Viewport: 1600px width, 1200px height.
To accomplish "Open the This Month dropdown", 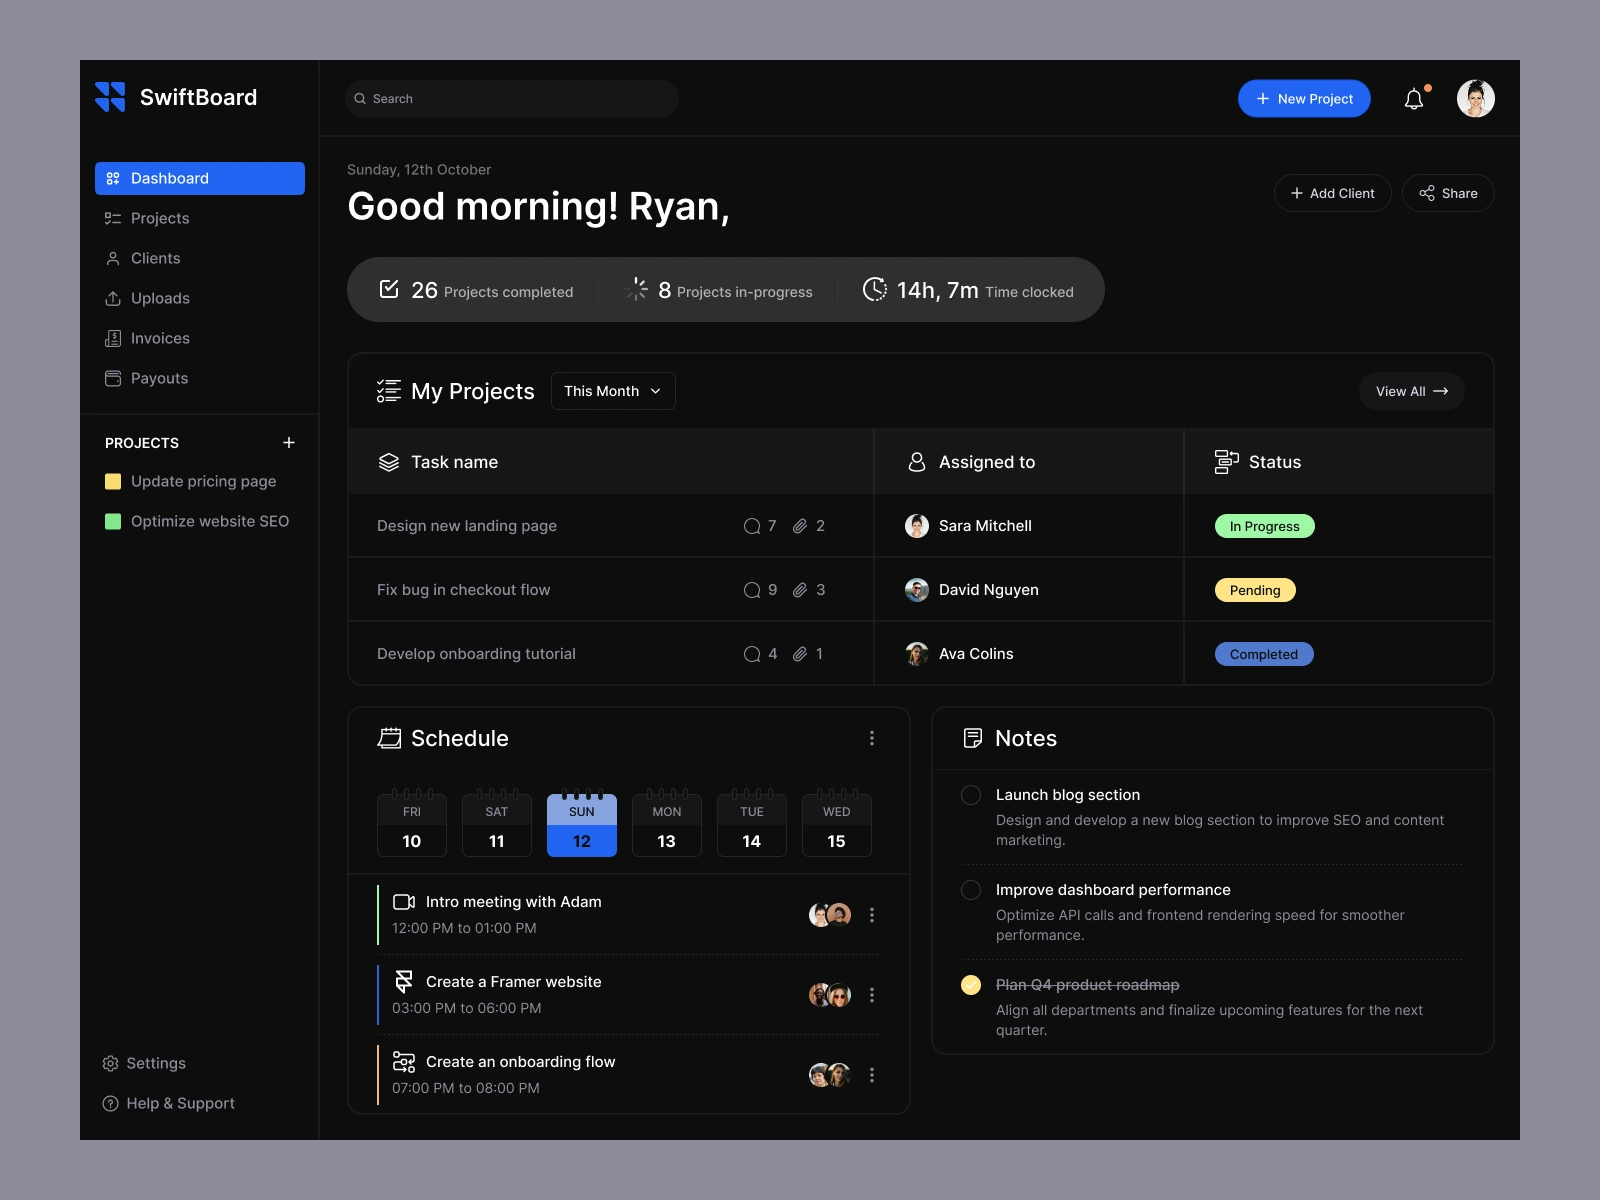I will coord(612,391).
